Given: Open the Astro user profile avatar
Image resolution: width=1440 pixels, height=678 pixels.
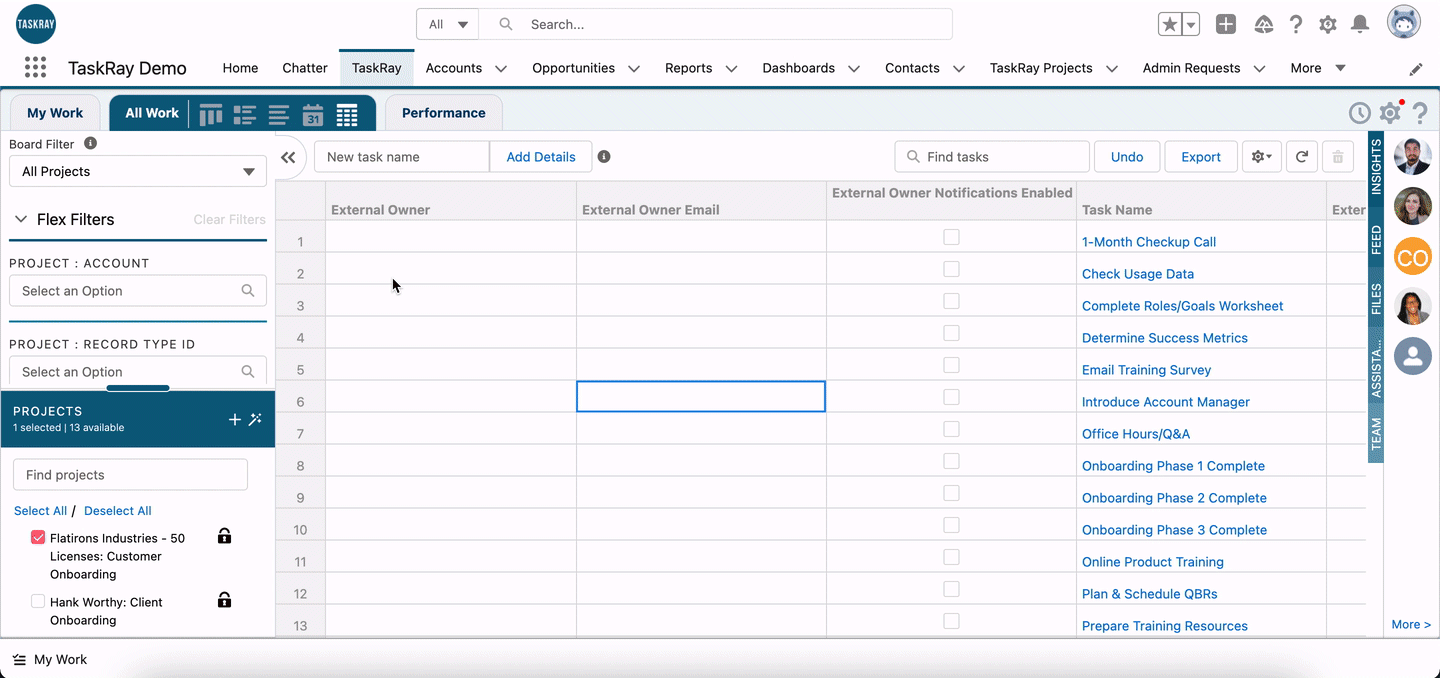Looking at the screenshot, I should click(x=1404, y=22).
